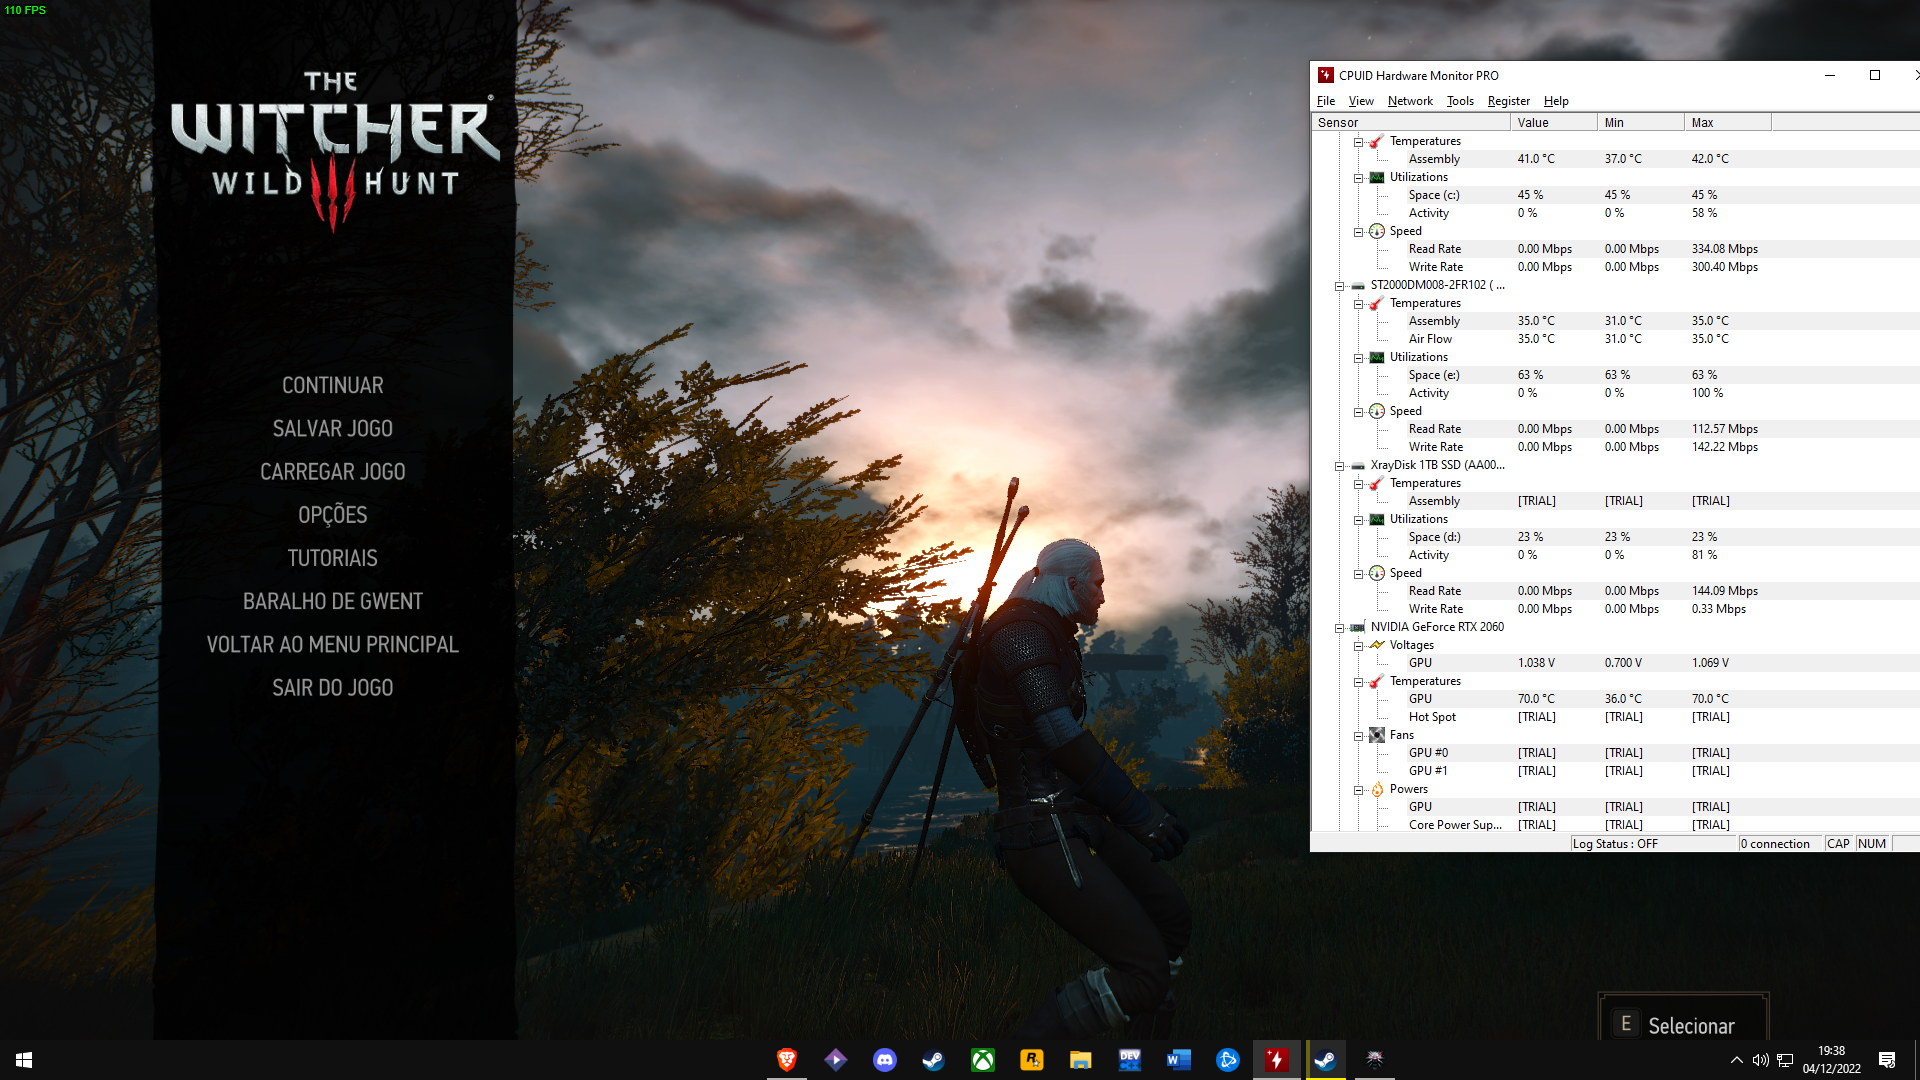Select CONTINUAR in the game menu
The height and width of the screenshot is (1080, 1920).
pos(333,385)
